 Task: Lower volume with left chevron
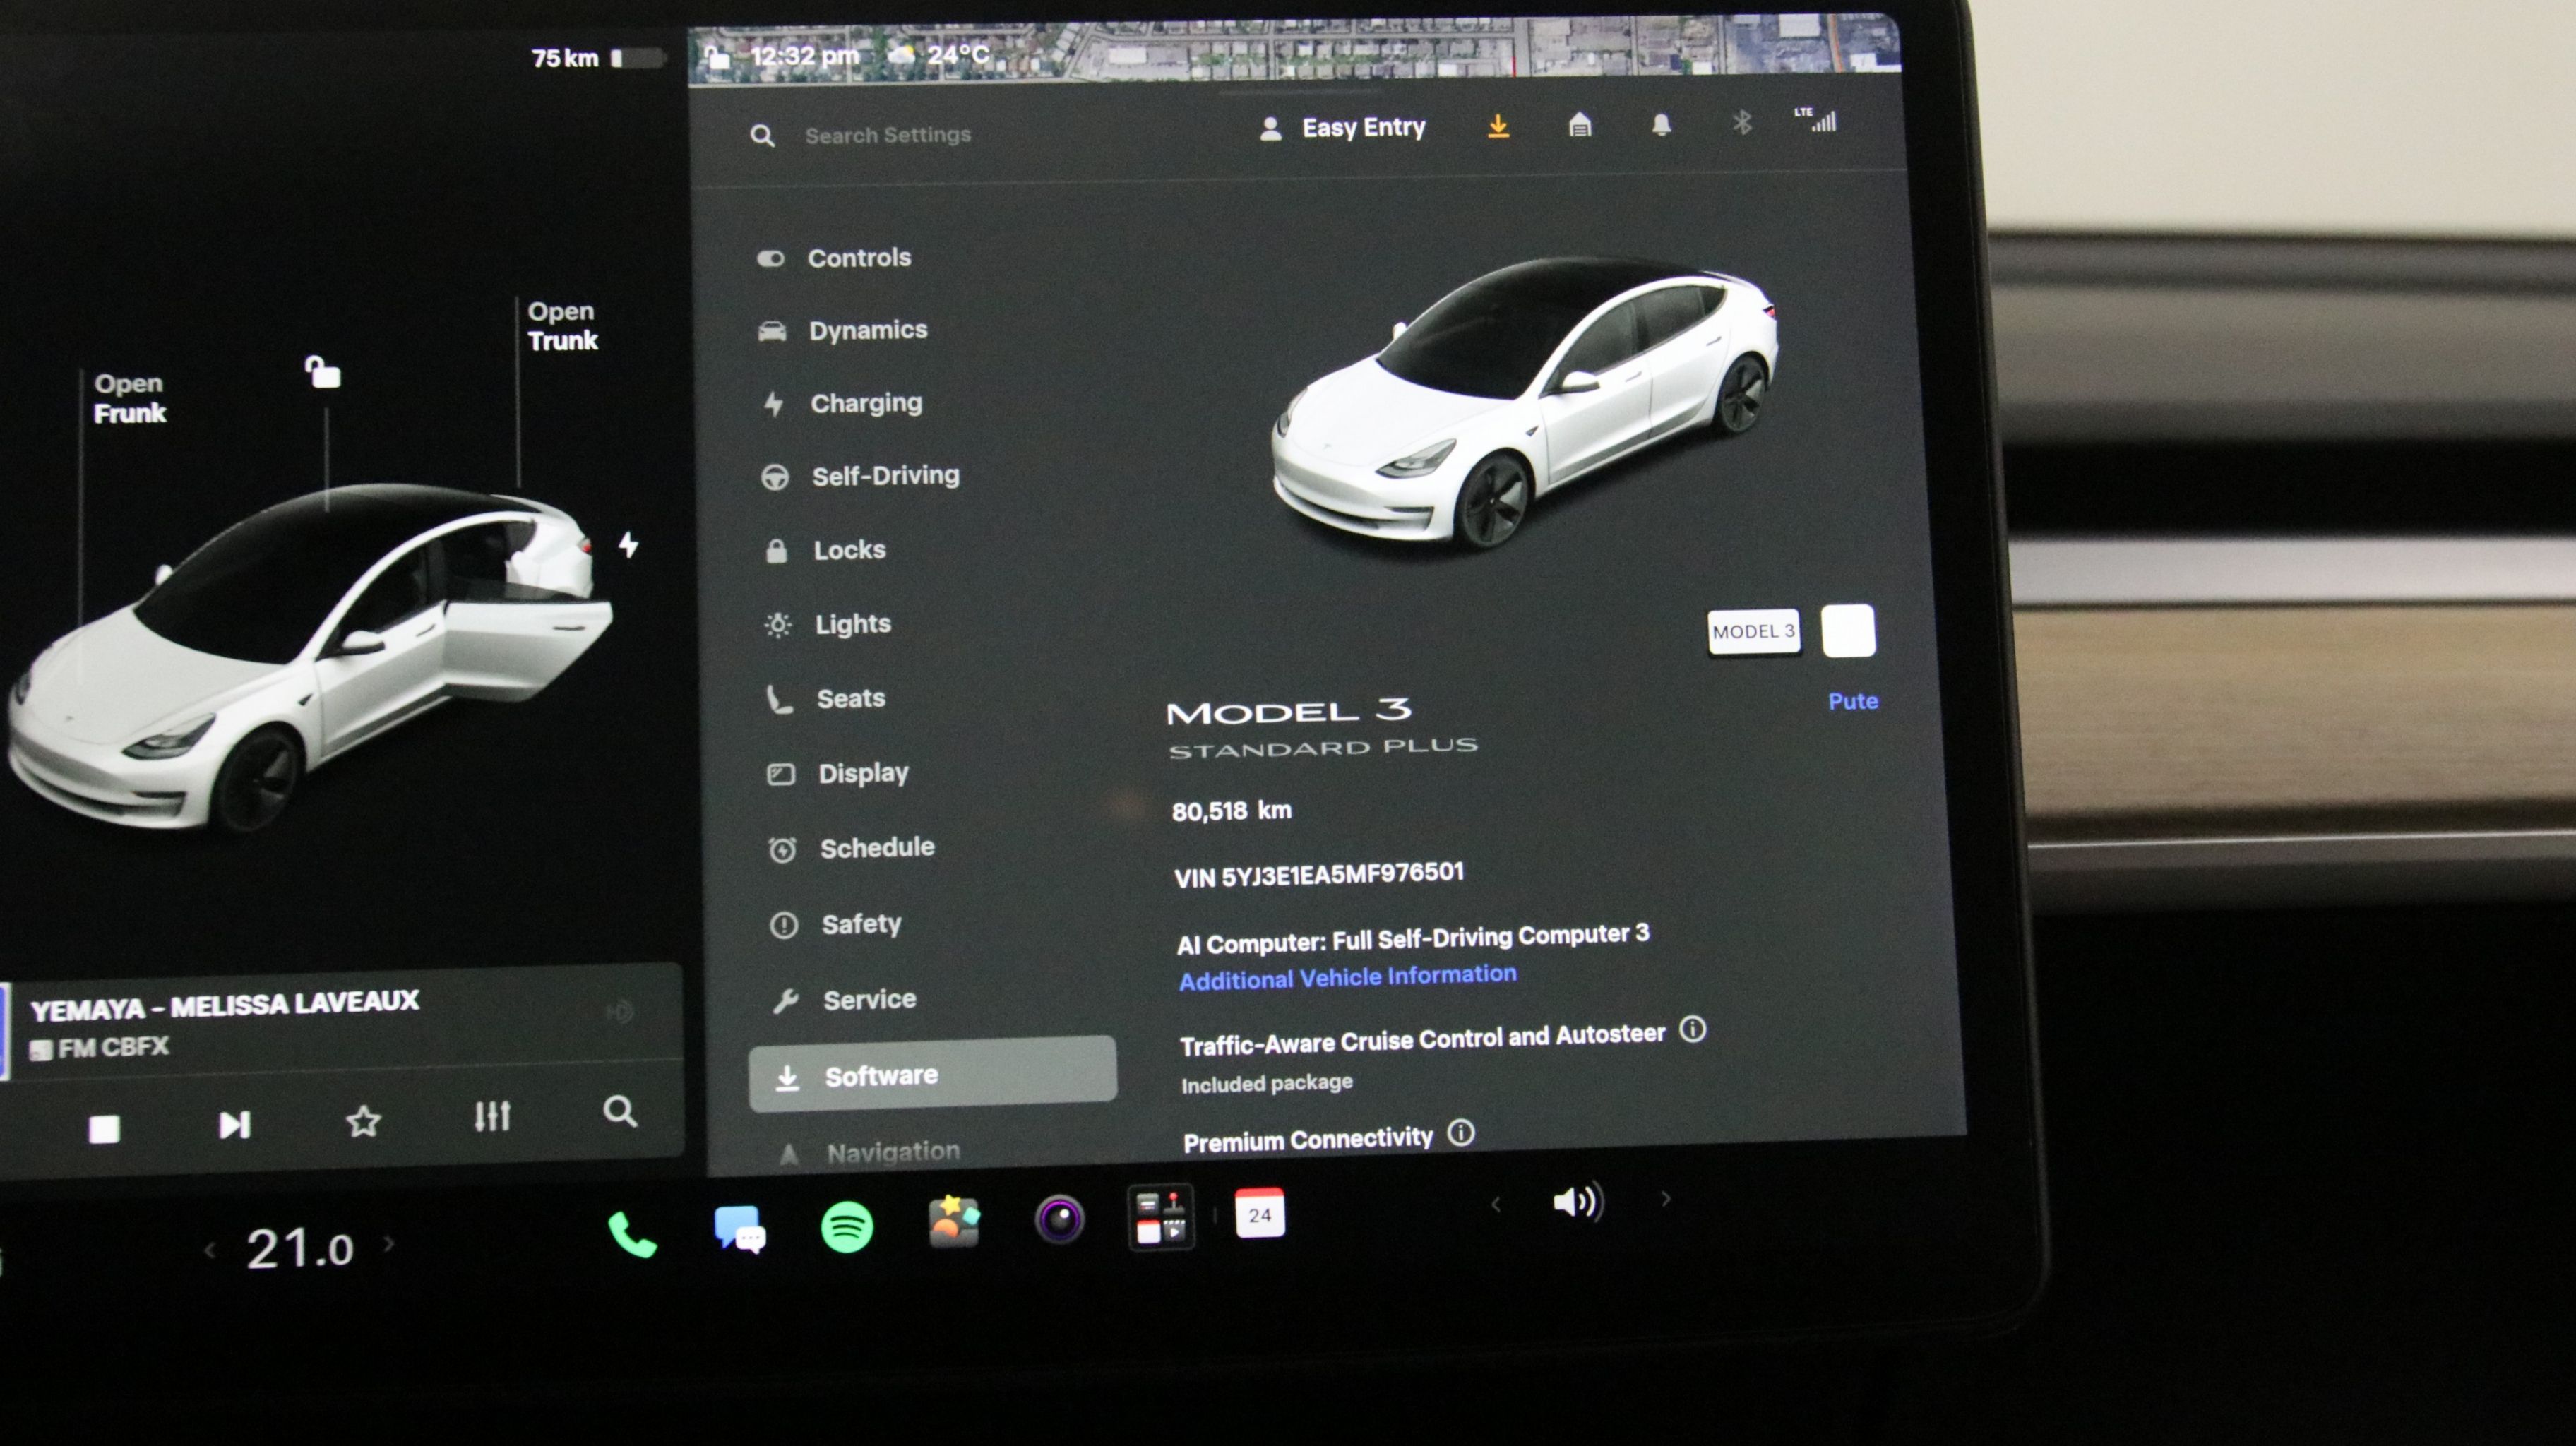pyautogui.click(x=1496, y=1204)
